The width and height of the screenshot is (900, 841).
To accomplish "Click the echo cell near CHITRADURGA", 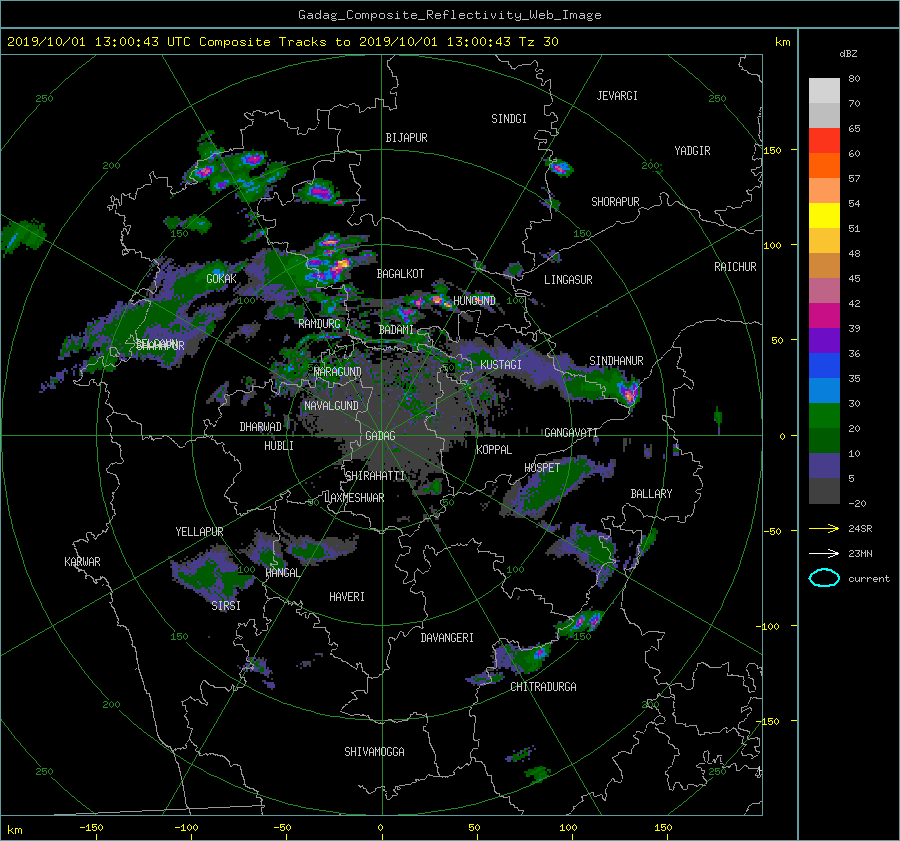I will (525, 657).
